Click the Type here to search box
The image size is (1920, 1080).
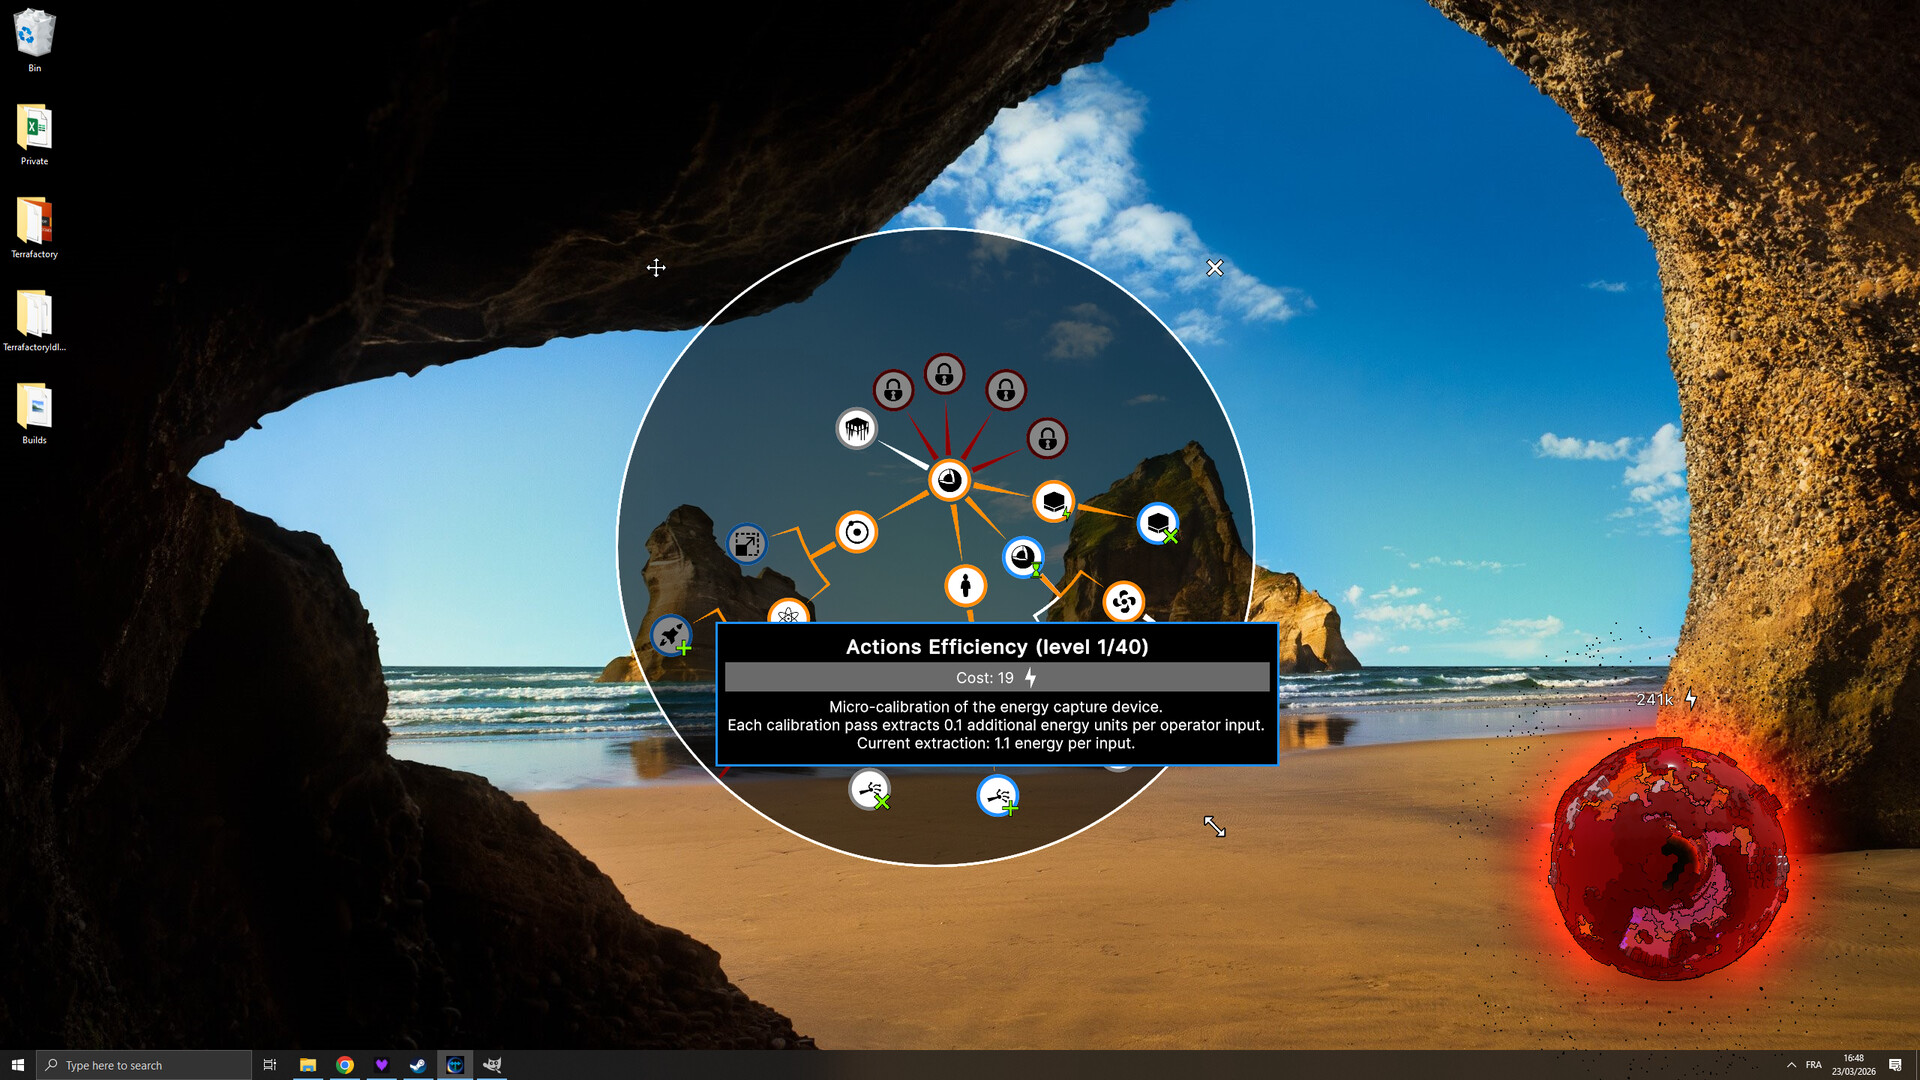[145, 1065]
